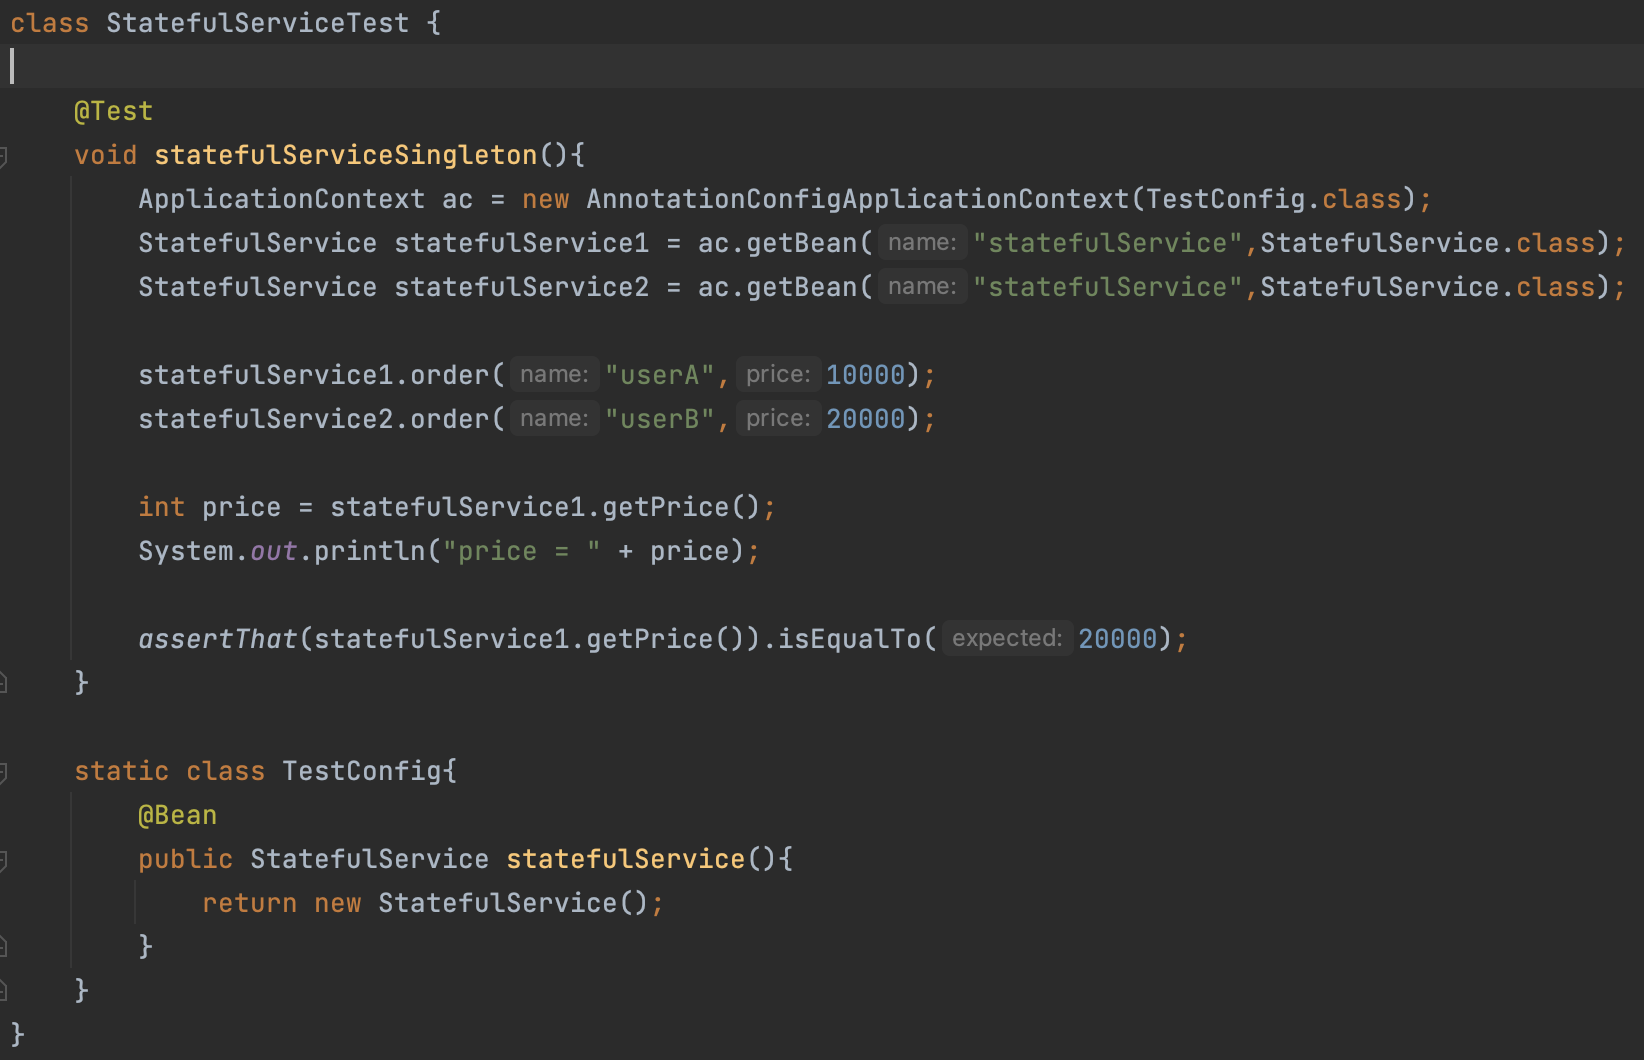The image size is (1644, 1060).
Task: Collapse the TestConfig class fold marker in gutter
Action: 4,772
